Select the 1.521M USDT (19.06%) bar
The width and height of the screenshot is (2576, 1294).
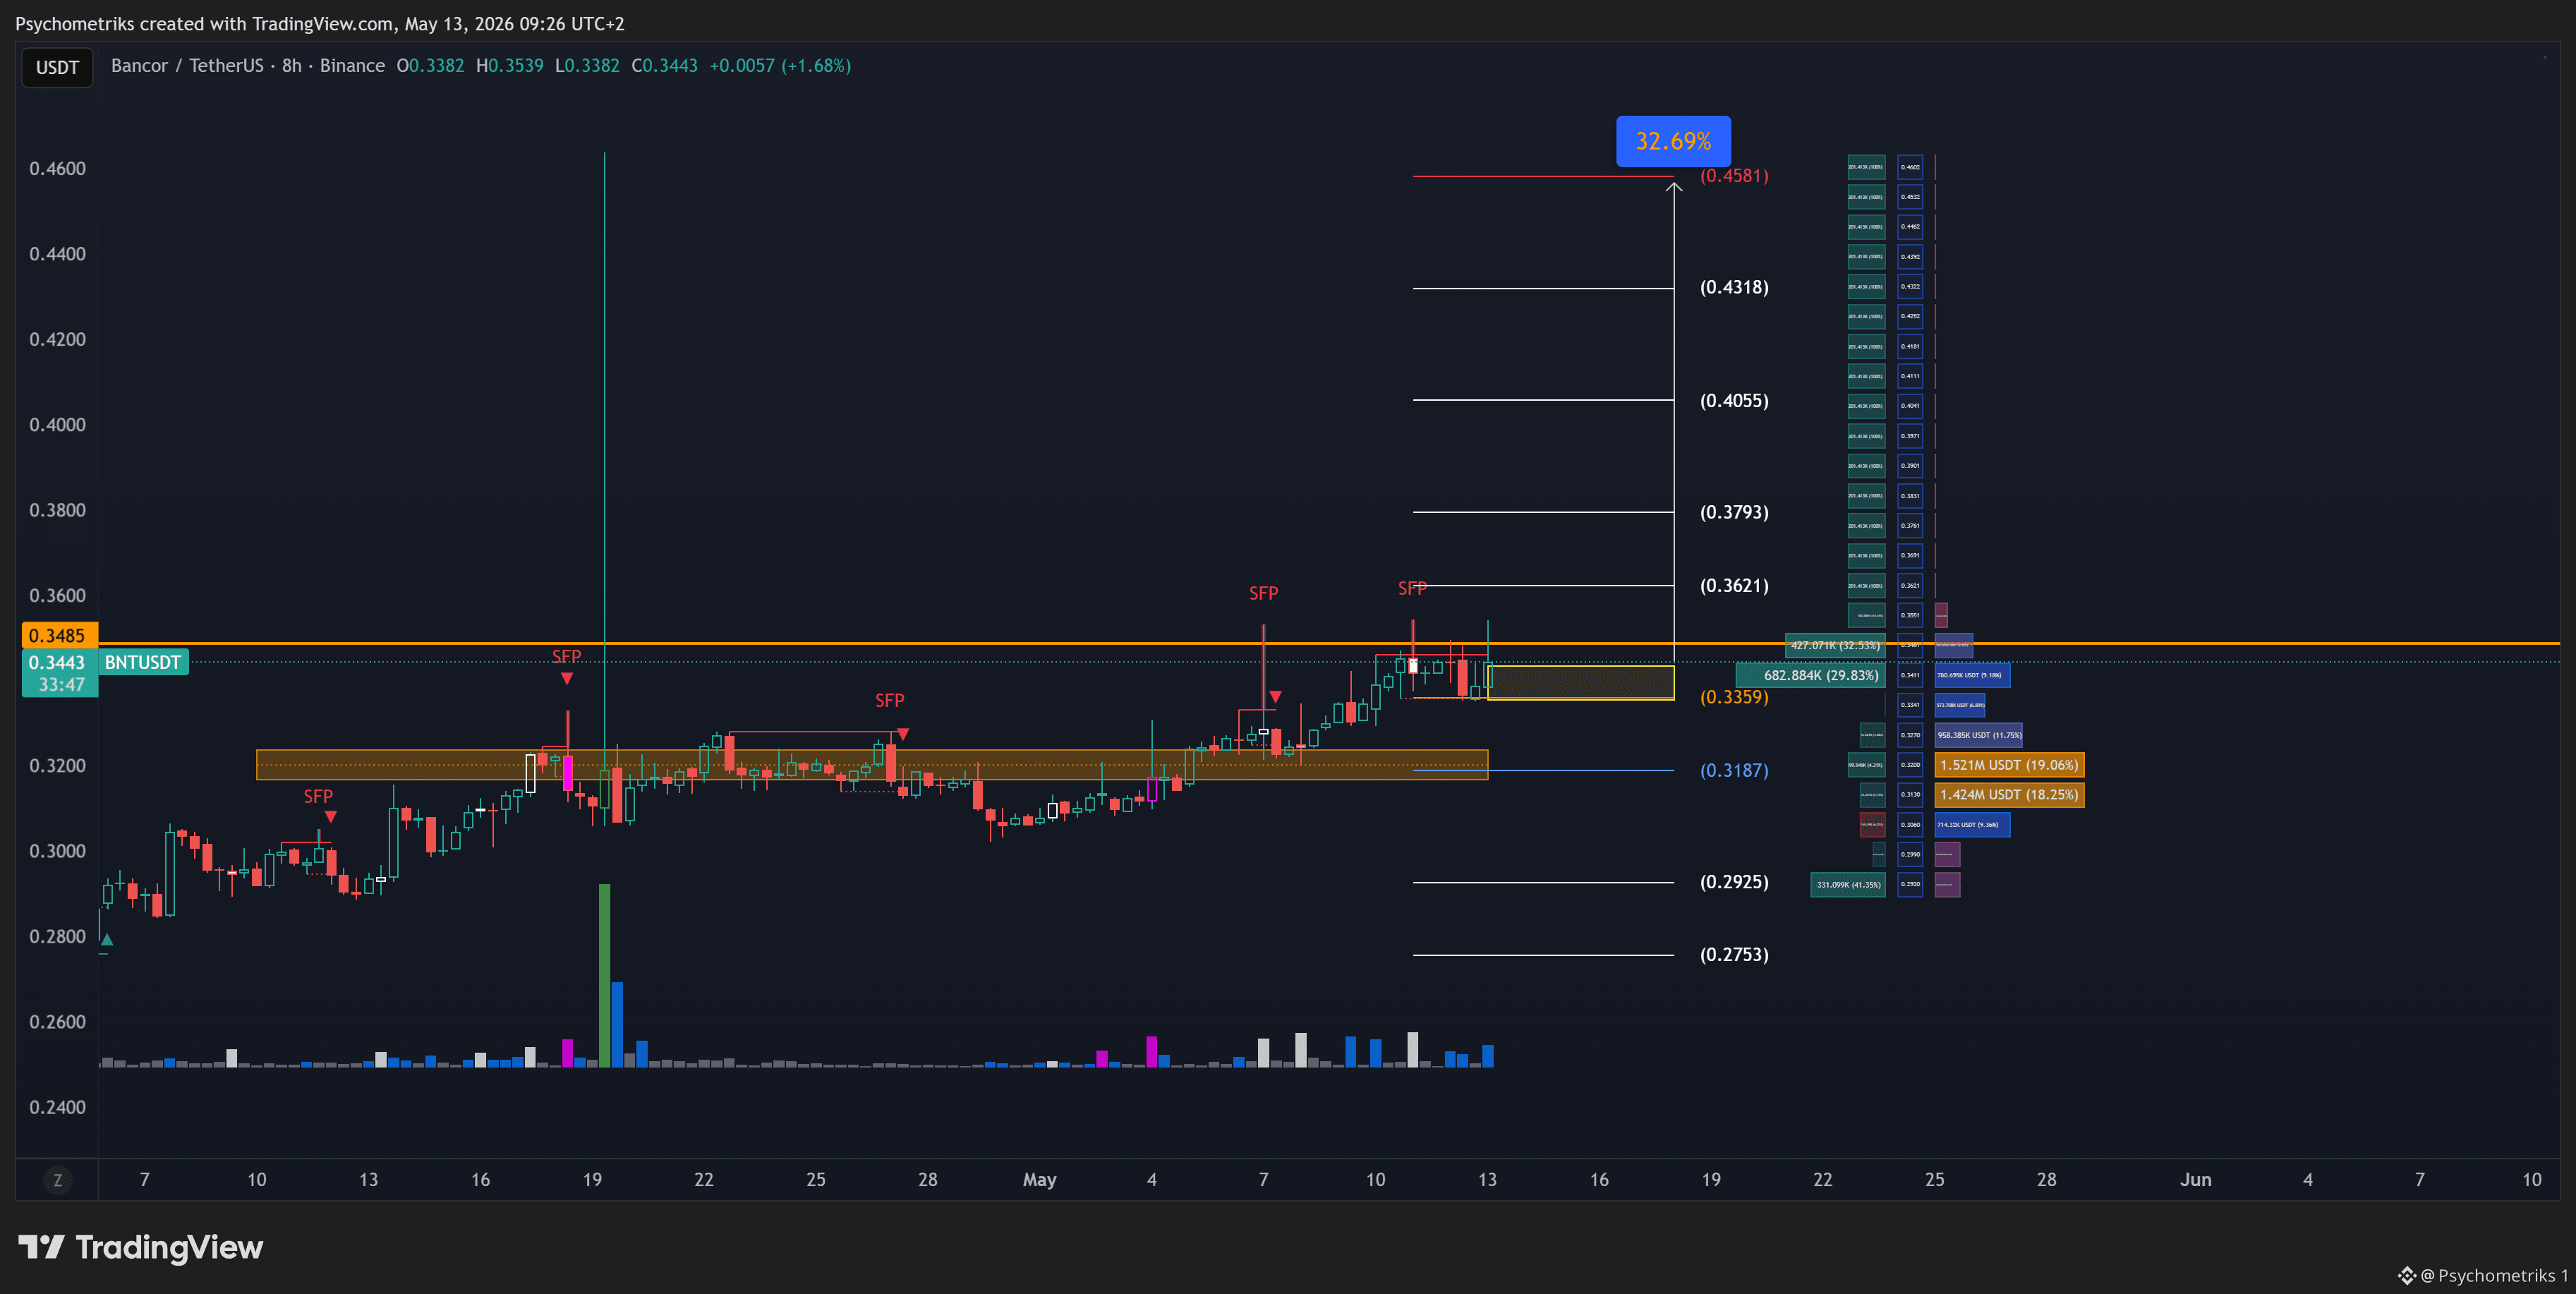coord(2009,765)
